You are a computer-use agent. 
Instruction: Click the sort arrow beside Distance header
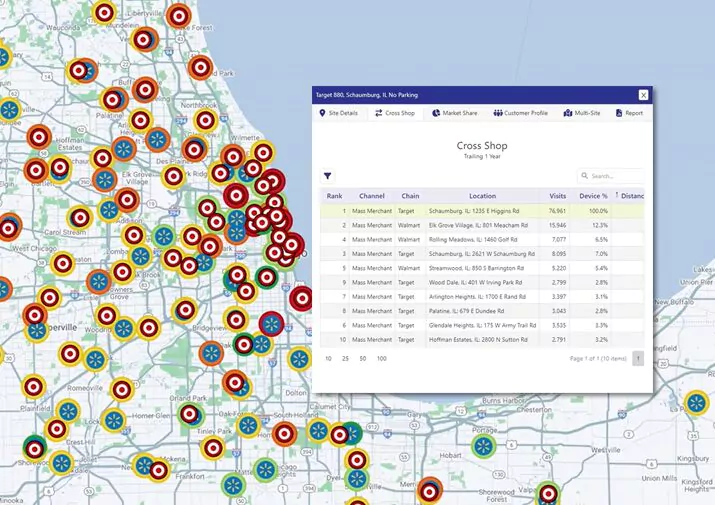(x=617, y=195)
